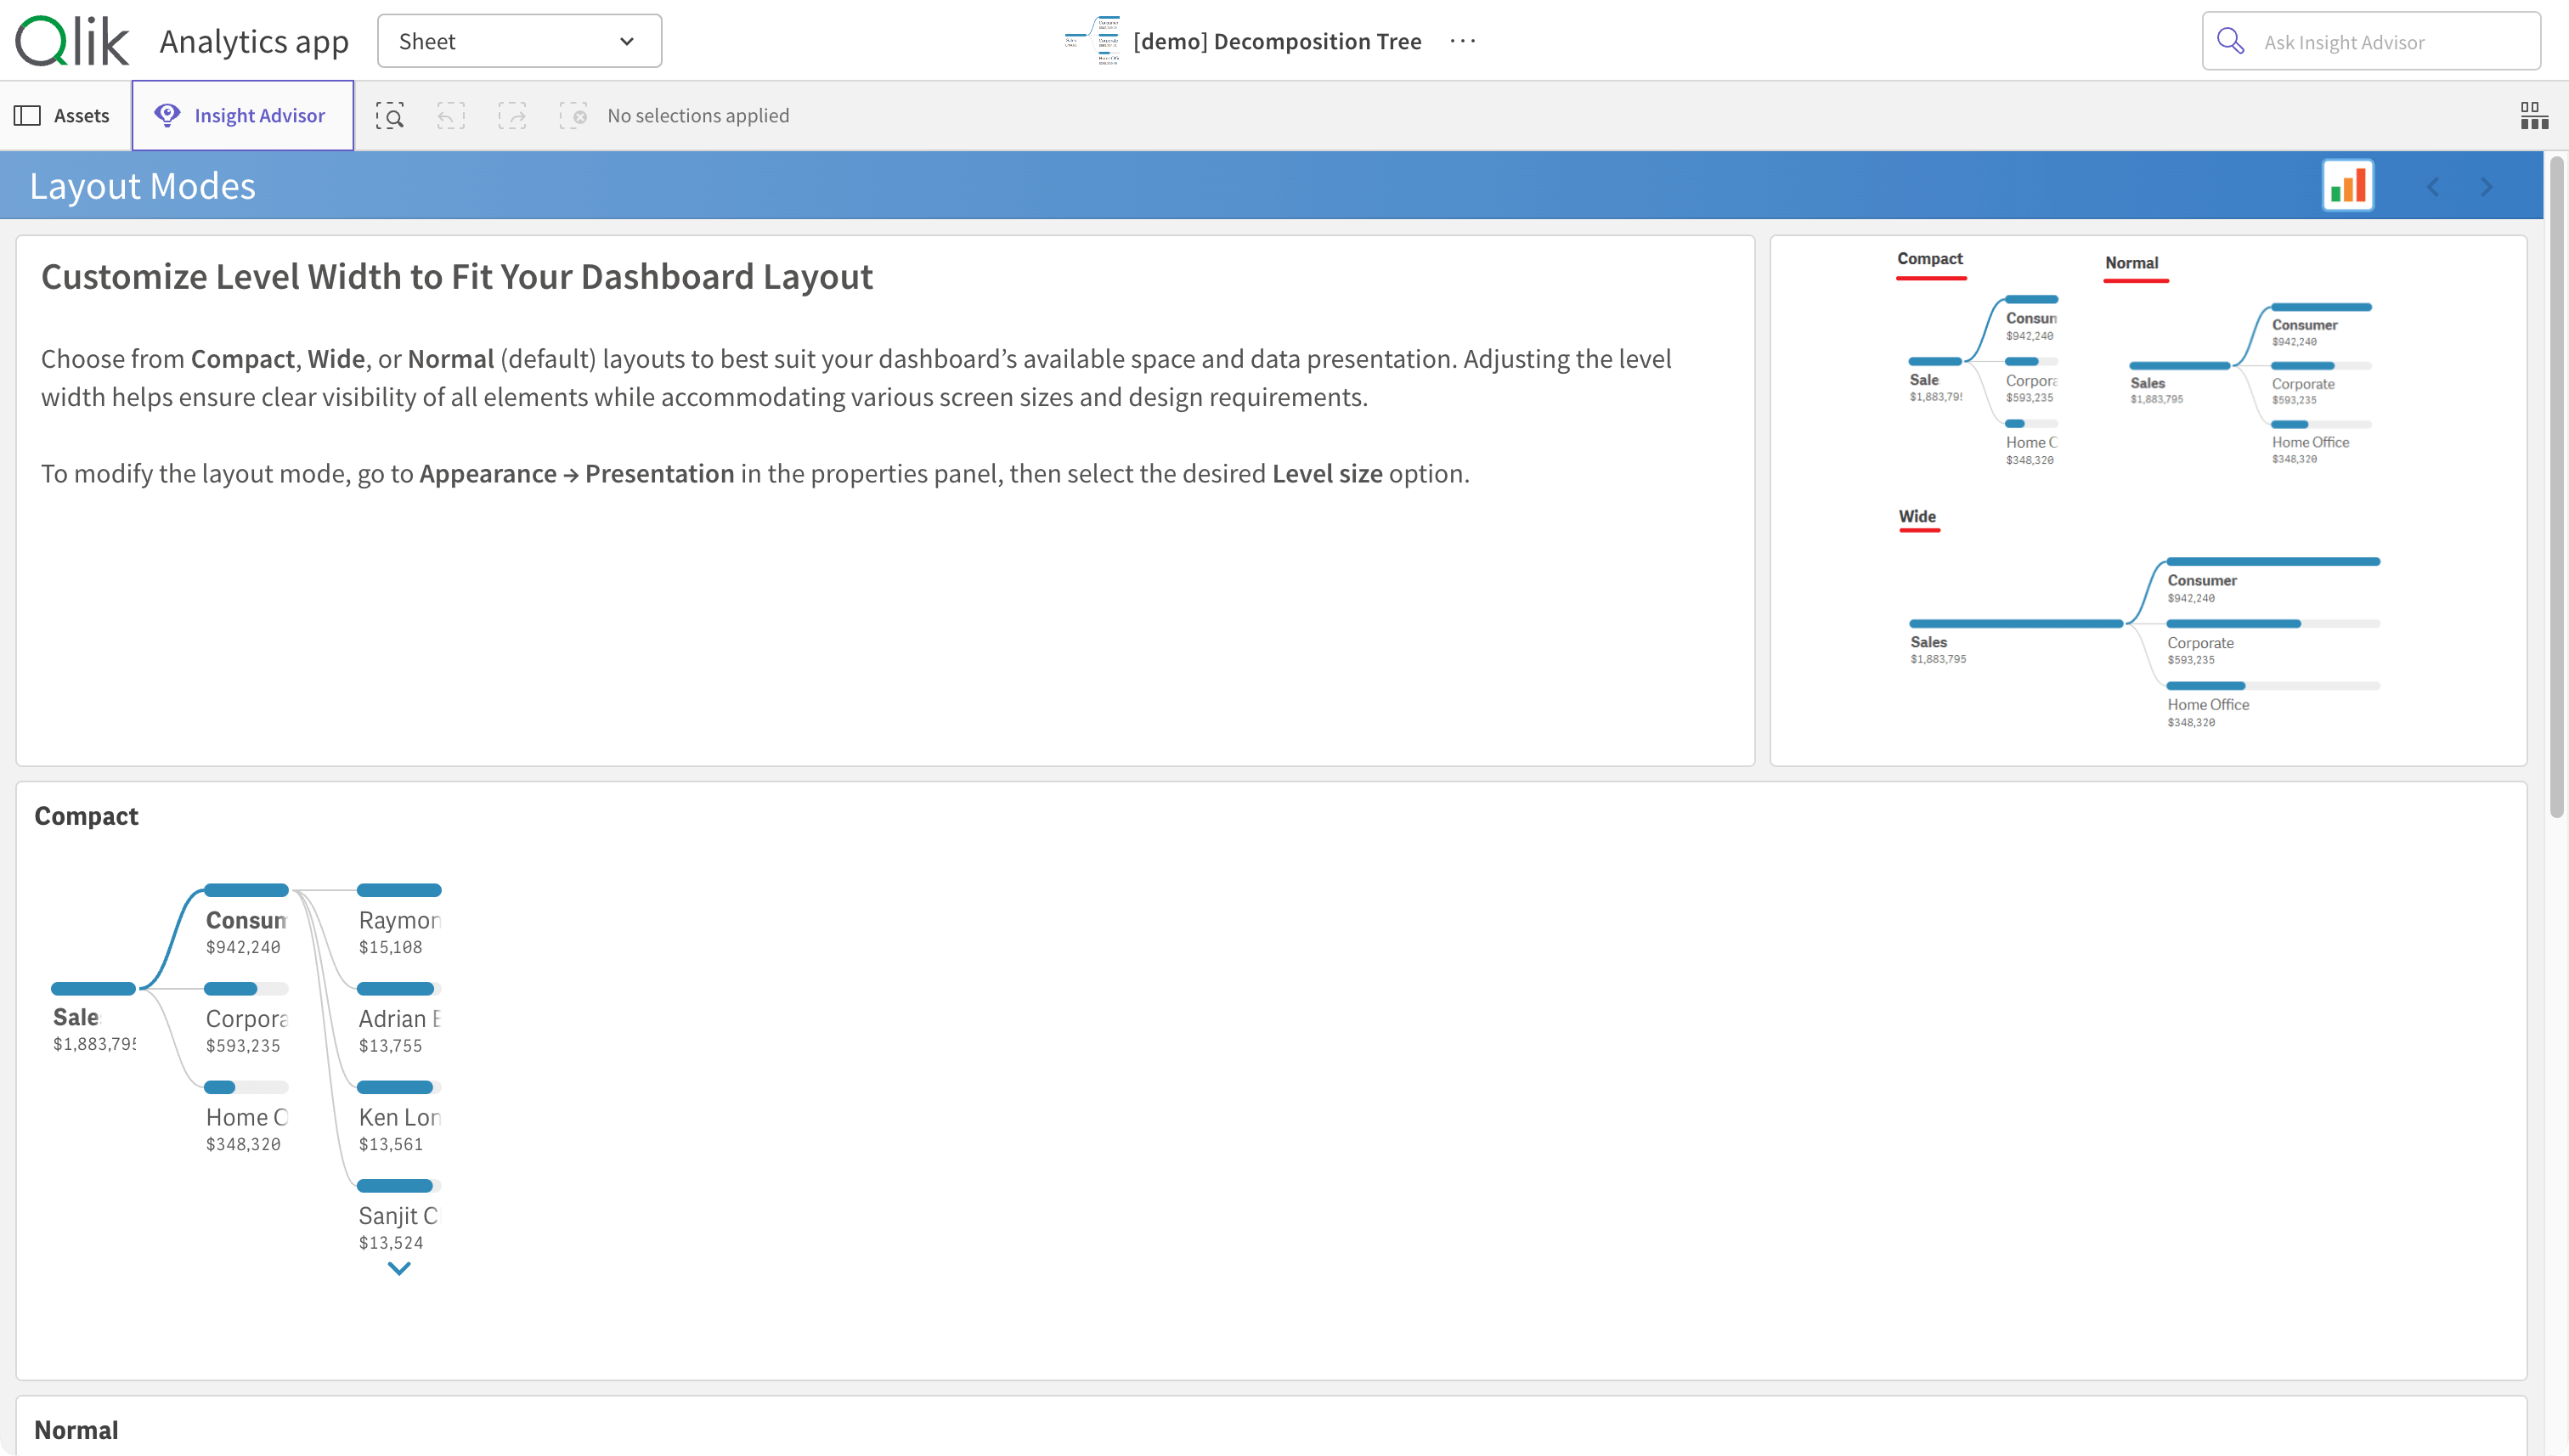Image resolution: width=2569 pixels, height=1456 pixels.
Task: Click the step forward selection icon
Action: (512, 116)
